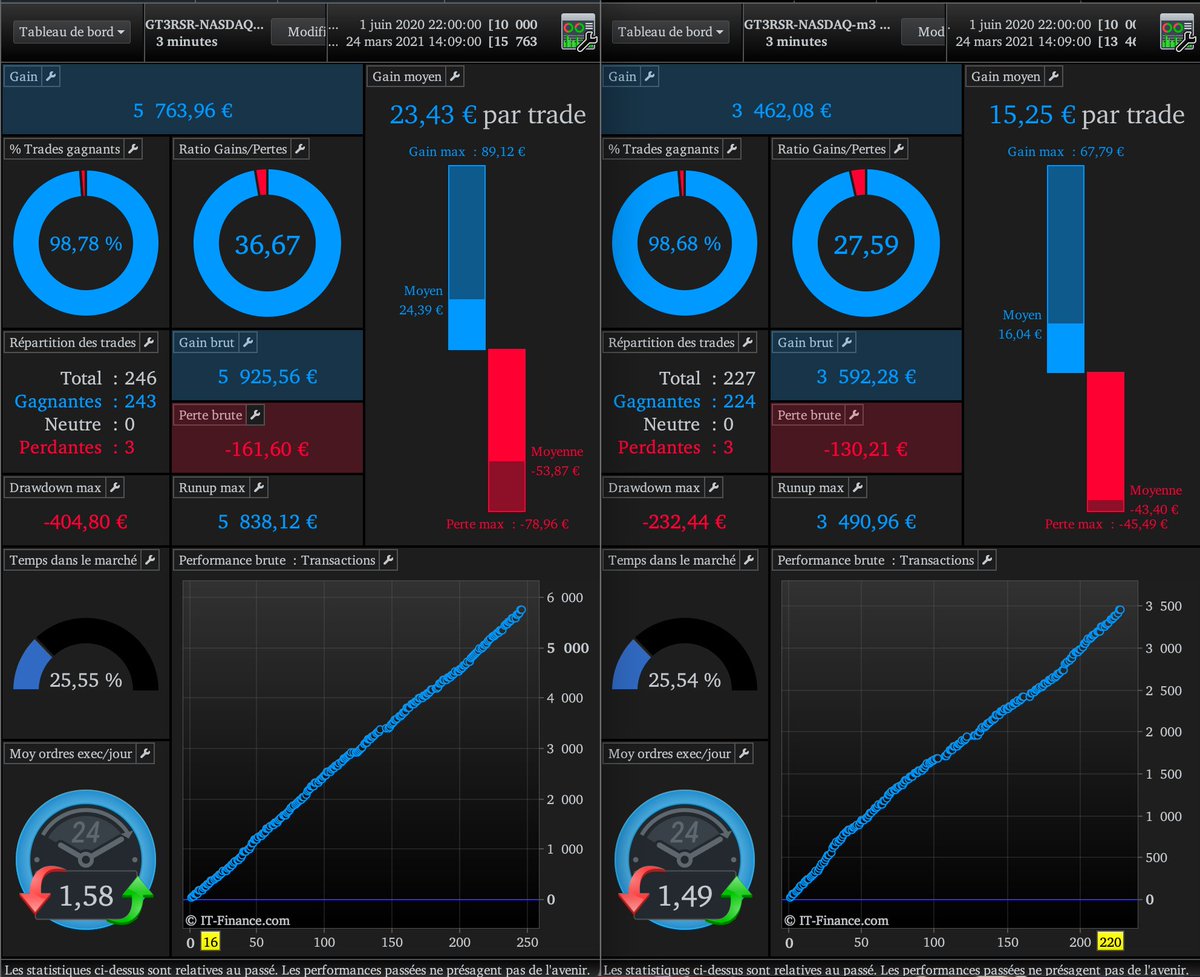This screenshot has height=977, width=1200.
Task: Click Moy ordres exec/jour wrench above 1,49
Action: 744,753
